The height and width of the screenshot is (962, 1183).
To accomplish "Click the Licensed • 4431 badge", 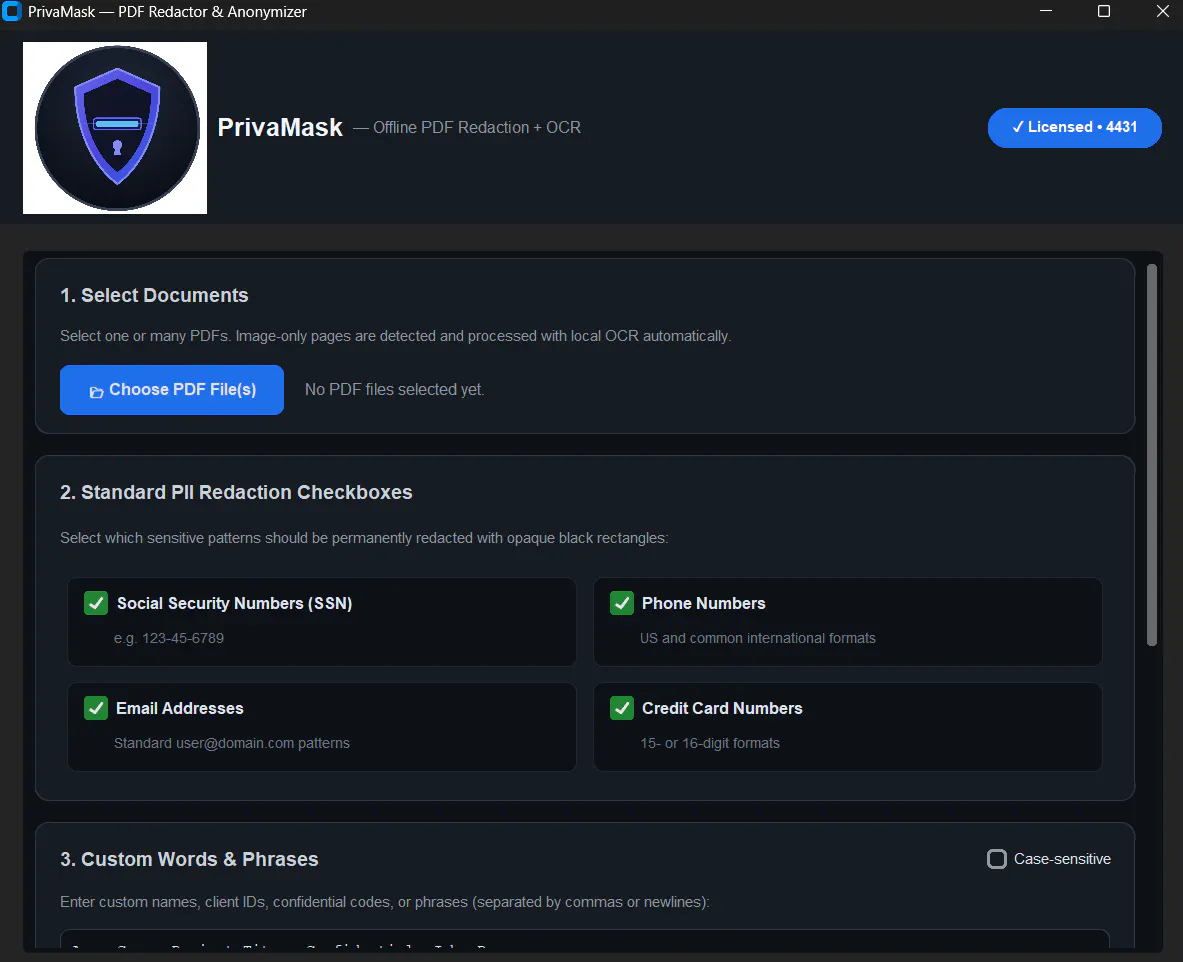I will [1074, 128].
